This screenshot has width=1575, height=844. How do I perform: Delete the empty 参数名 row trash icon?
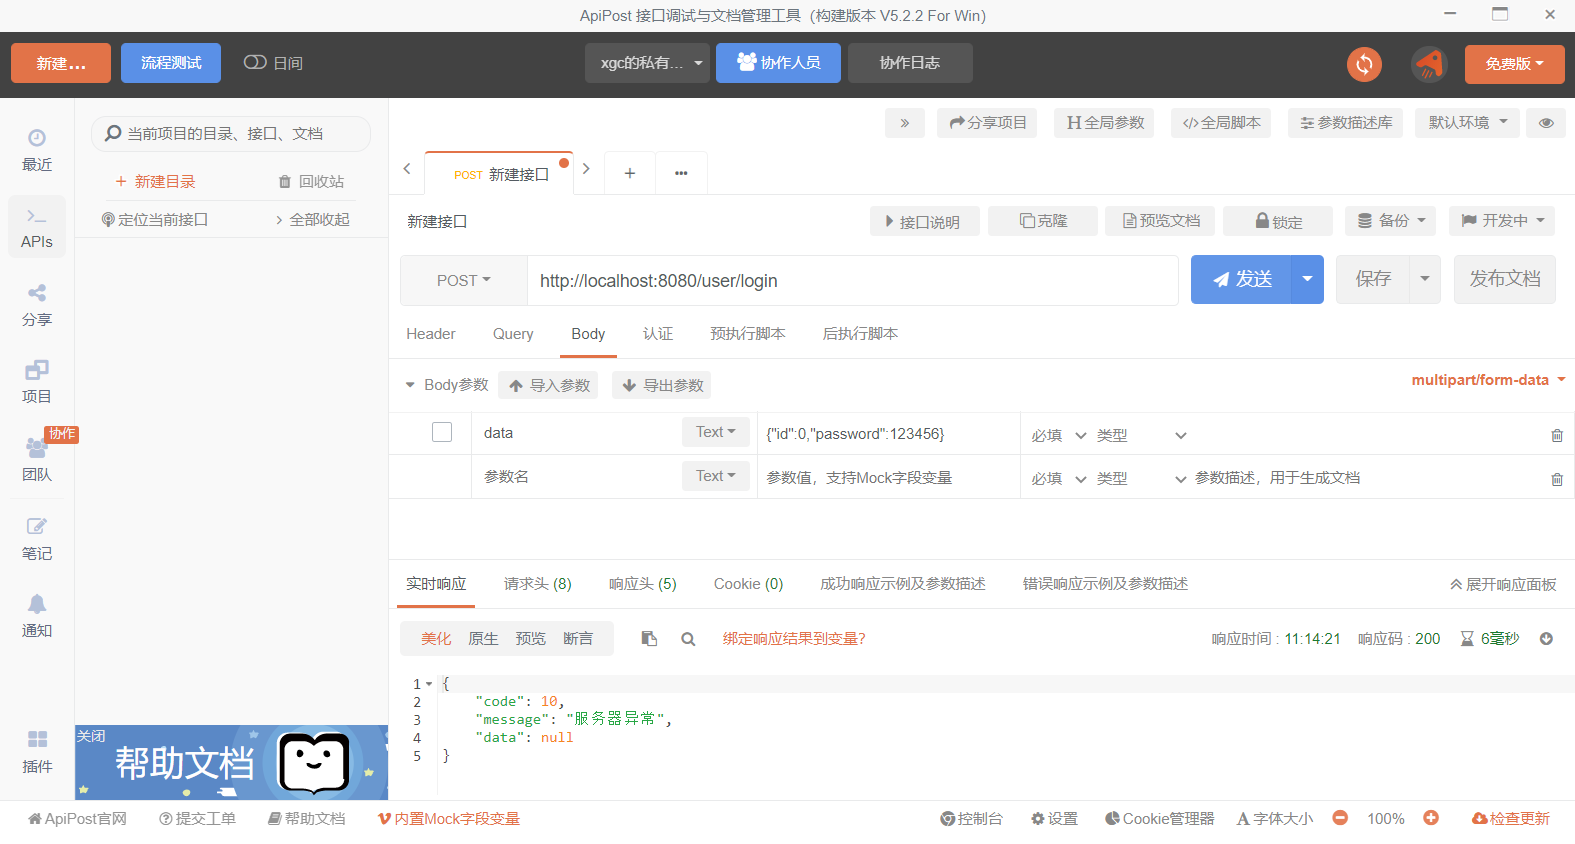(x=1556, y=479)
